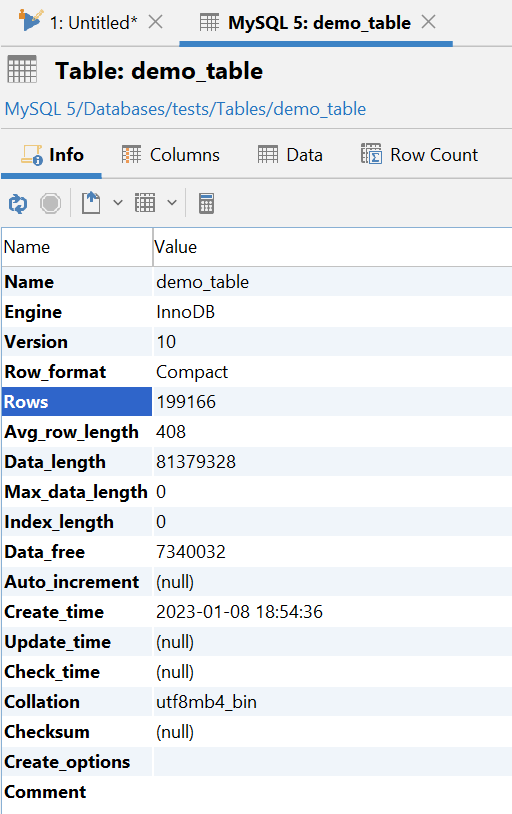Expand the grid view options dropdown
The image size is (512, 814).
pyautogui.click(x=172, y=203)
